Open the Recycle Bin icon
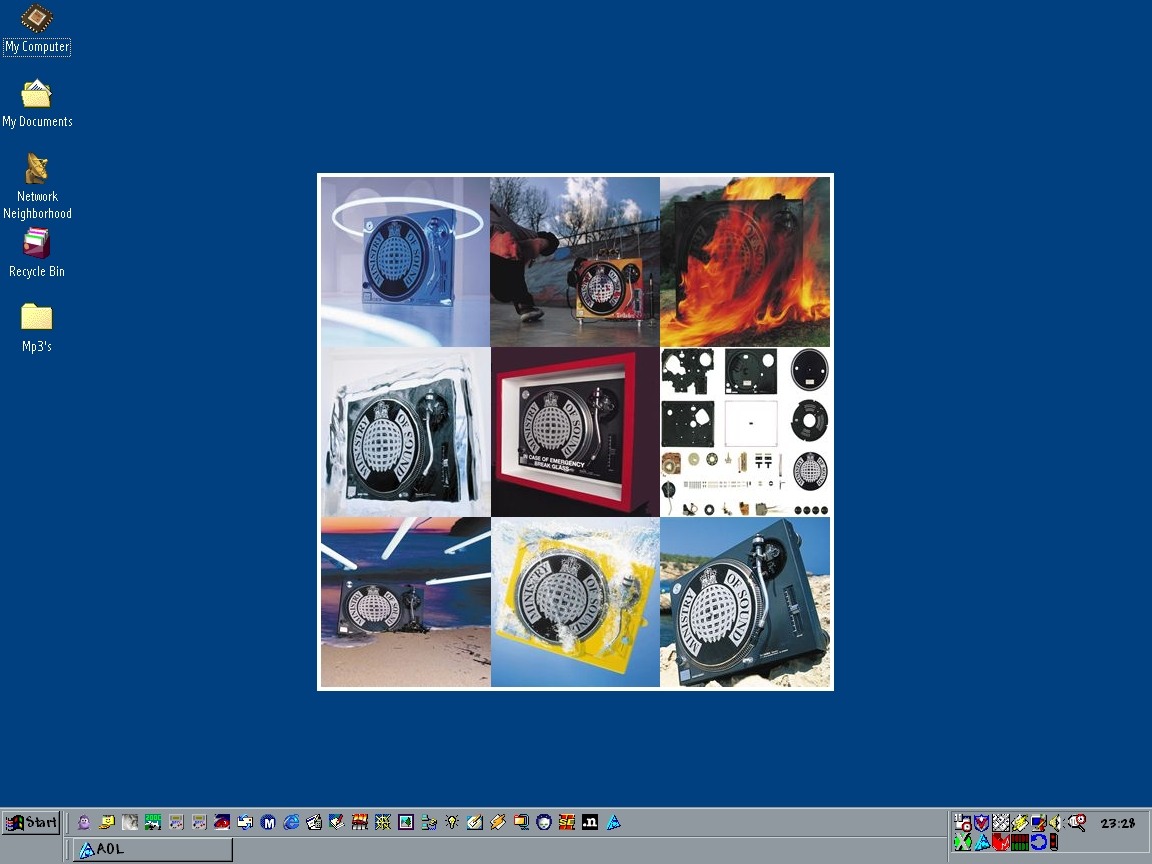1152x864 pixels. point(37,245)
